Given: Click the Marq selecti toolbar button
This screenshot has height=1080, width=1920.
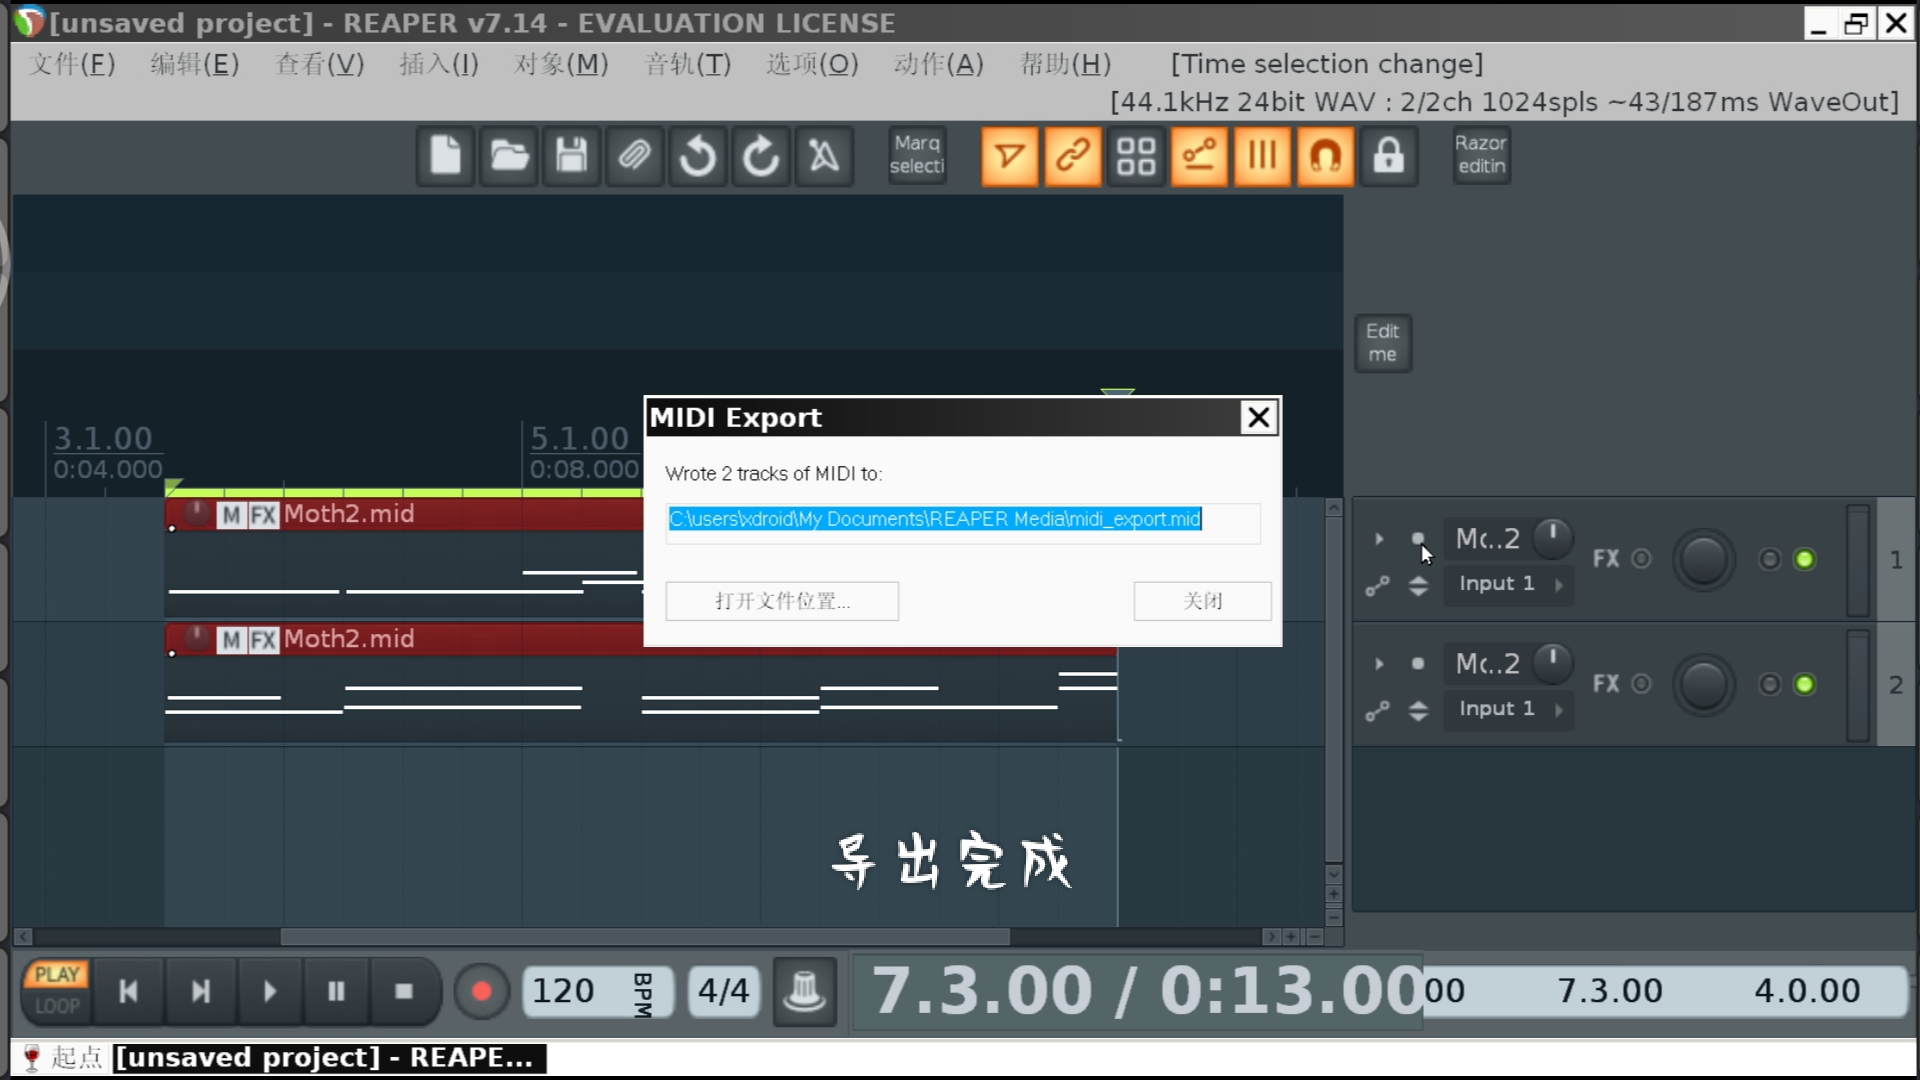Looking at the screenshot, I should click(917, 155).
